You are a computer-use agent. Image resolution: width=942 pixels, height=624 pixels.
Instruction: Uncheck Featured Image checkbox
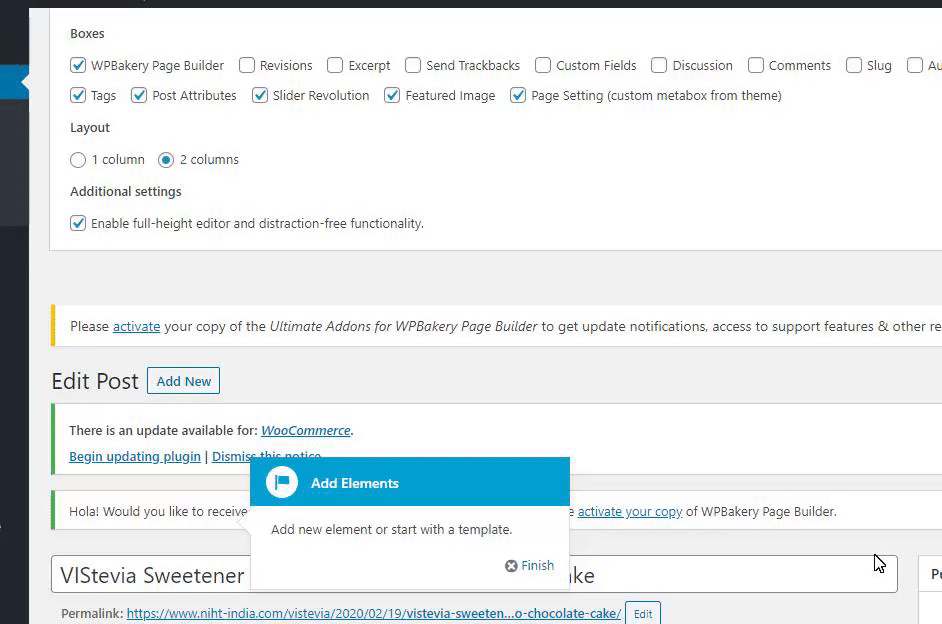392,95
